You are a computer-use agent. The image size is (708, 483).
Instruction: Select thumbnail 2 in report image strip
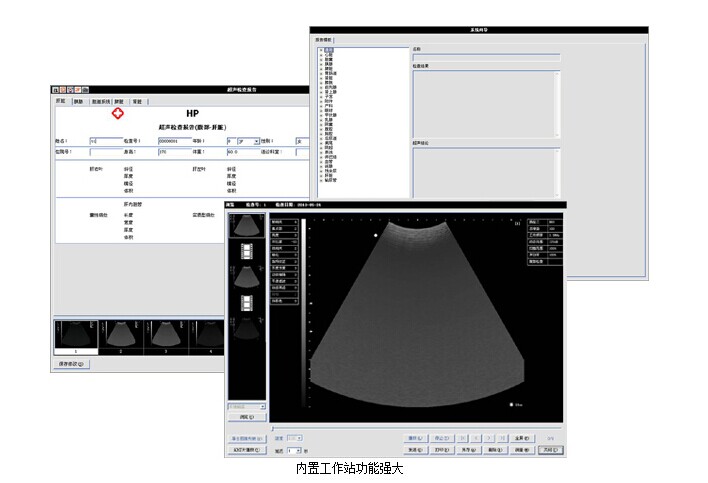pos(122,336)
